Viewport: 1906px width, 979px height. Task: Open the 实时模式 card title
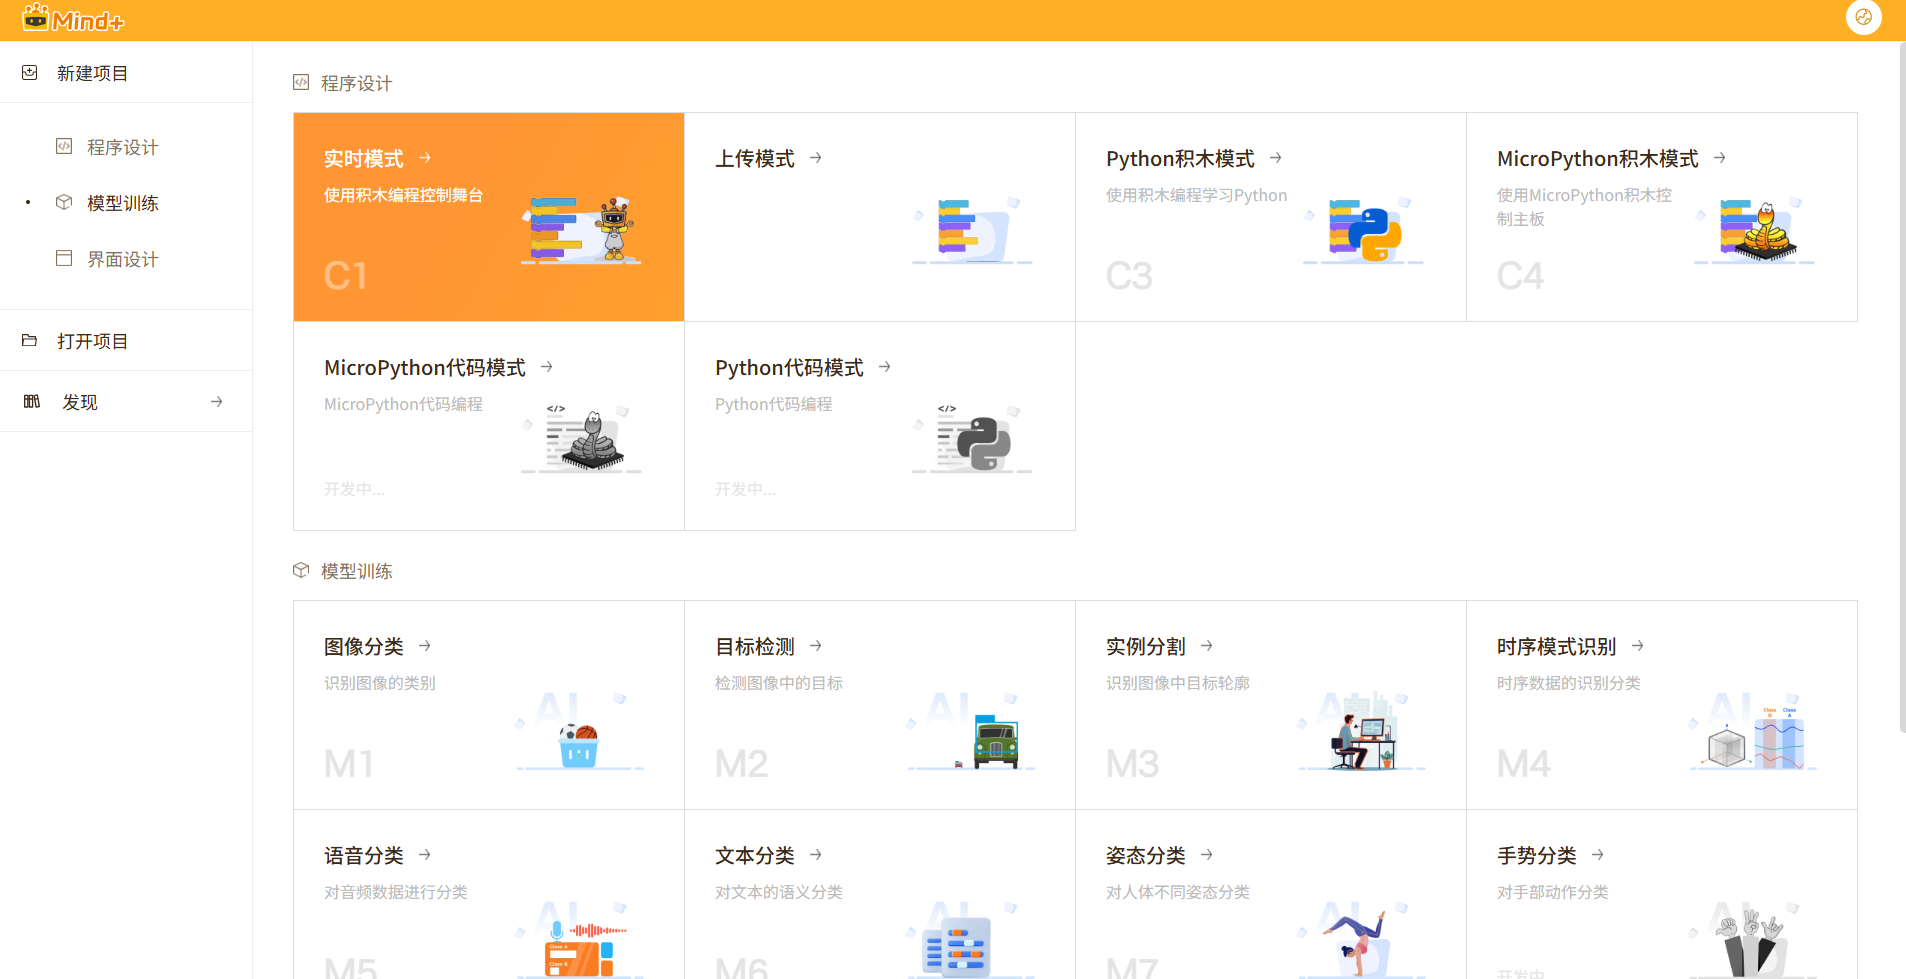[x=363, y=159]
